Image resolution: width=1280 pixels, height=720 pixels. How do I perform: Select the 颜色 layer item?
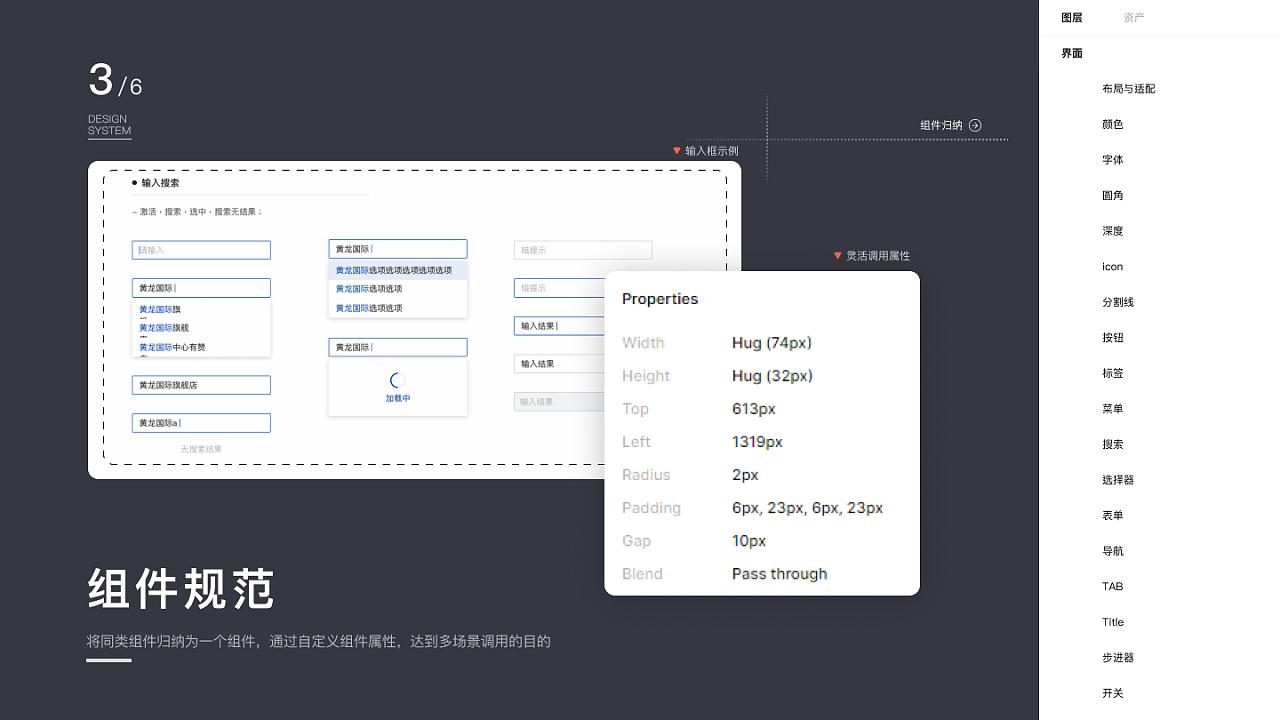click(x=1112, y=124)
